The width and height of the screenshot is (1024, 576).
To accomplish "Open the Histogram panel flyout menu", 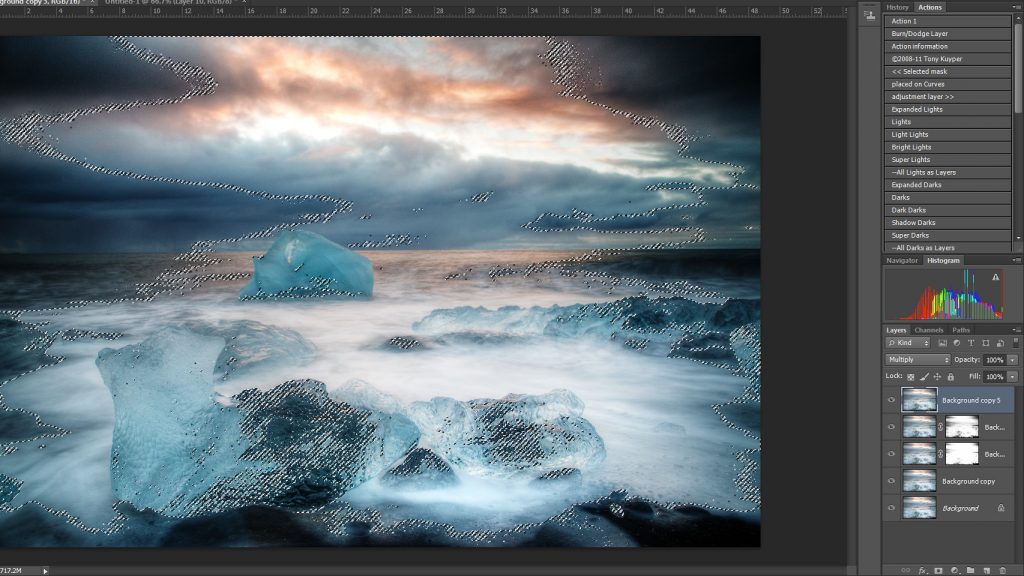I will coord(1017,260).
